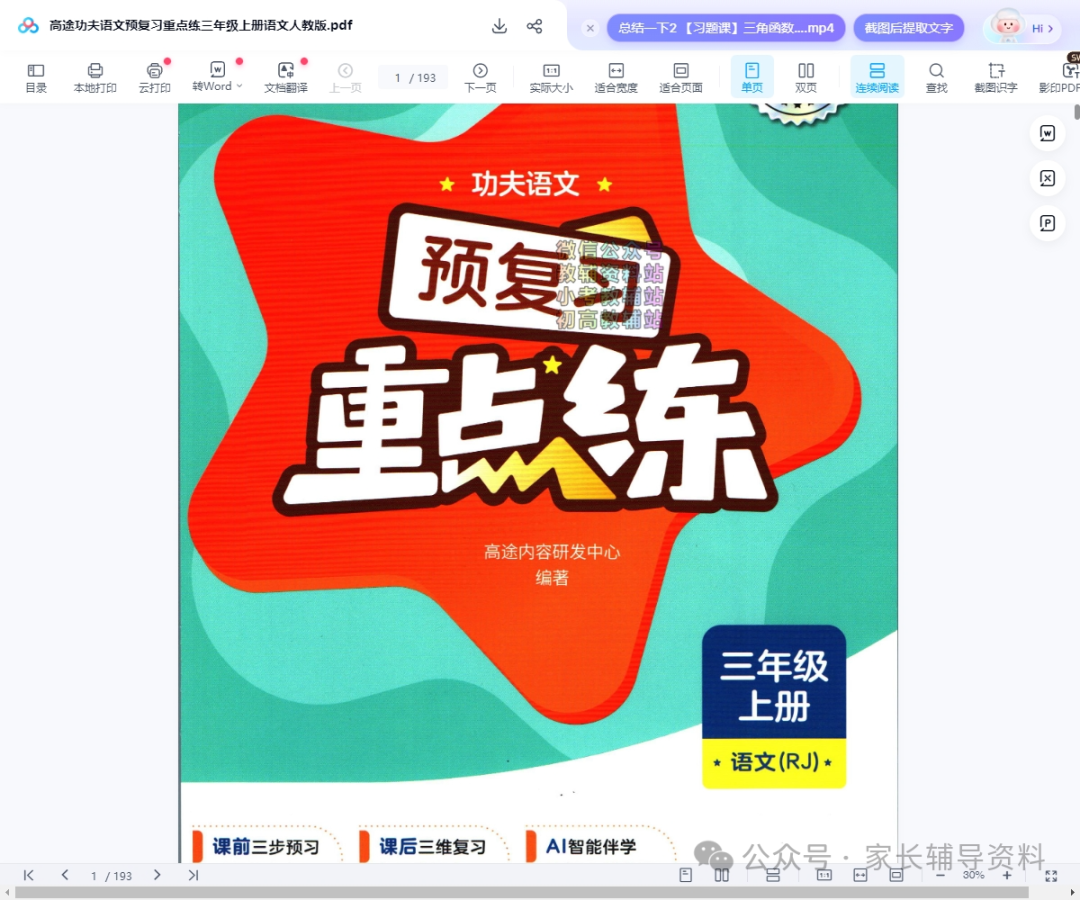Open the 截图后提取文字 tab
1080x900 pixels.
[908, 28]
